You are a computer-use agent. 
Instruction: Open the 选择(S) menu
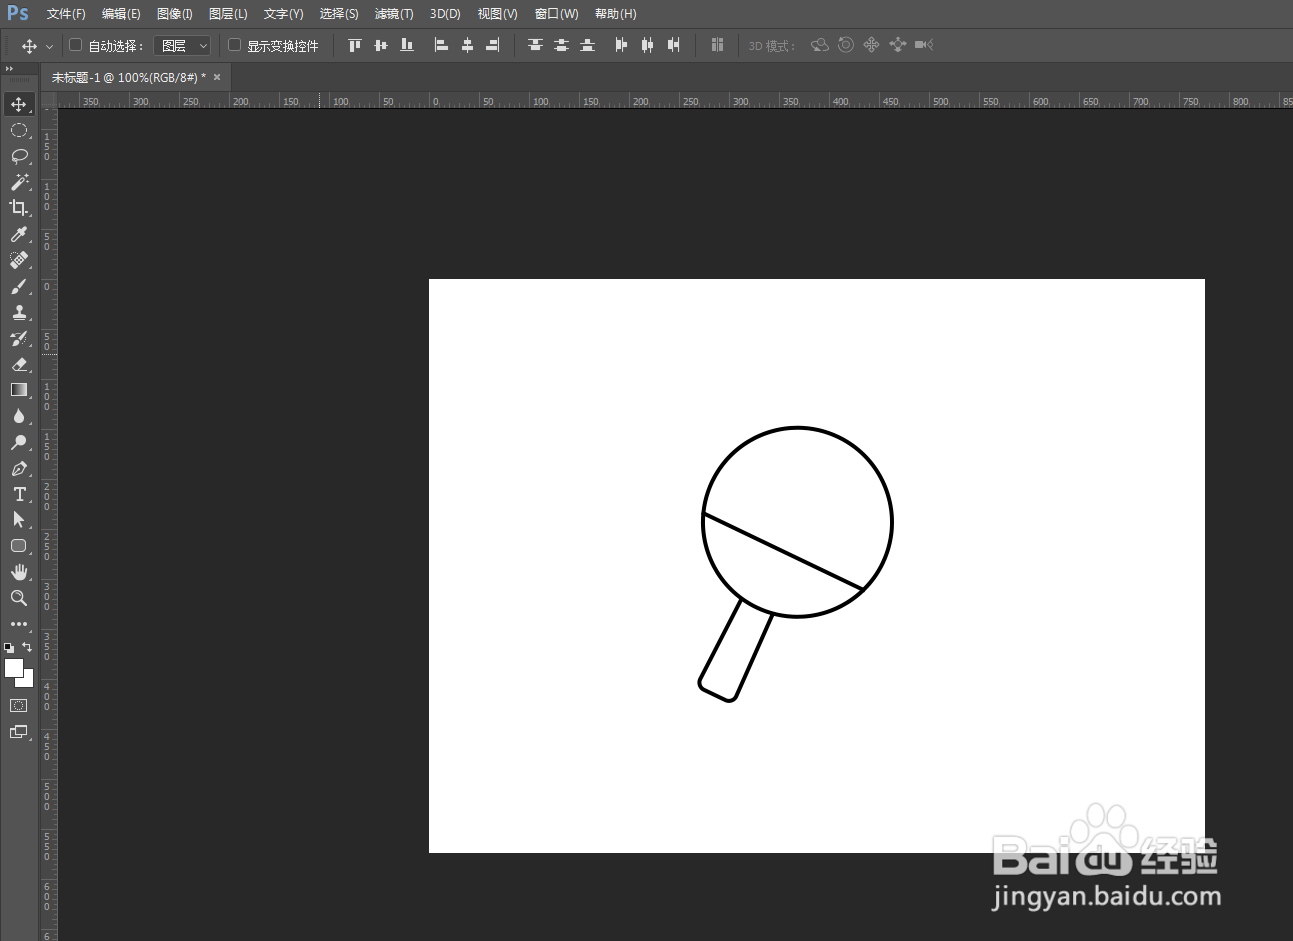pyautogui.click(x=339, y=14)
